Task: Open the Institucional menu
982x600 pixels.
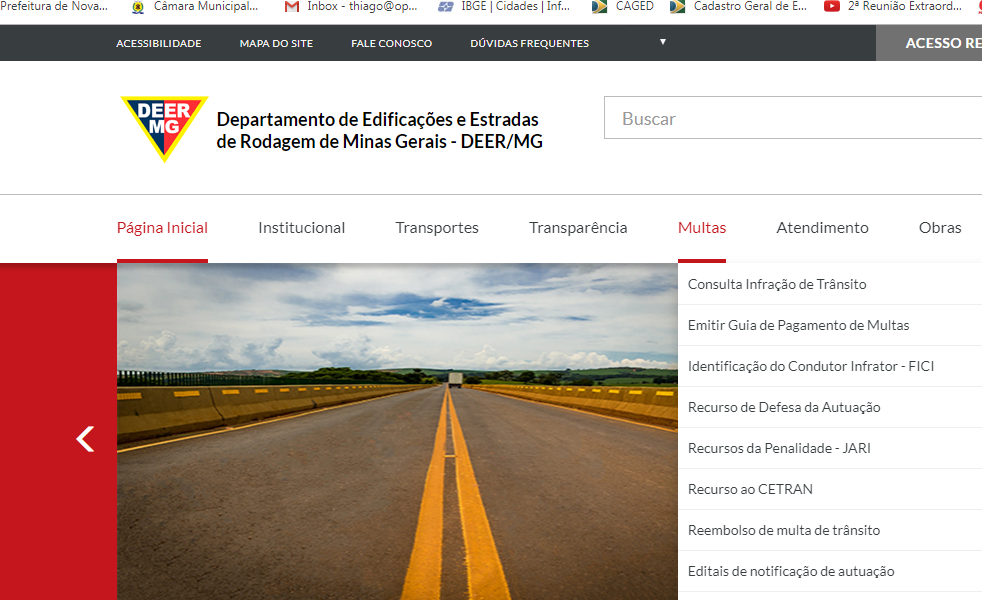Action: (x=301, y=228)
